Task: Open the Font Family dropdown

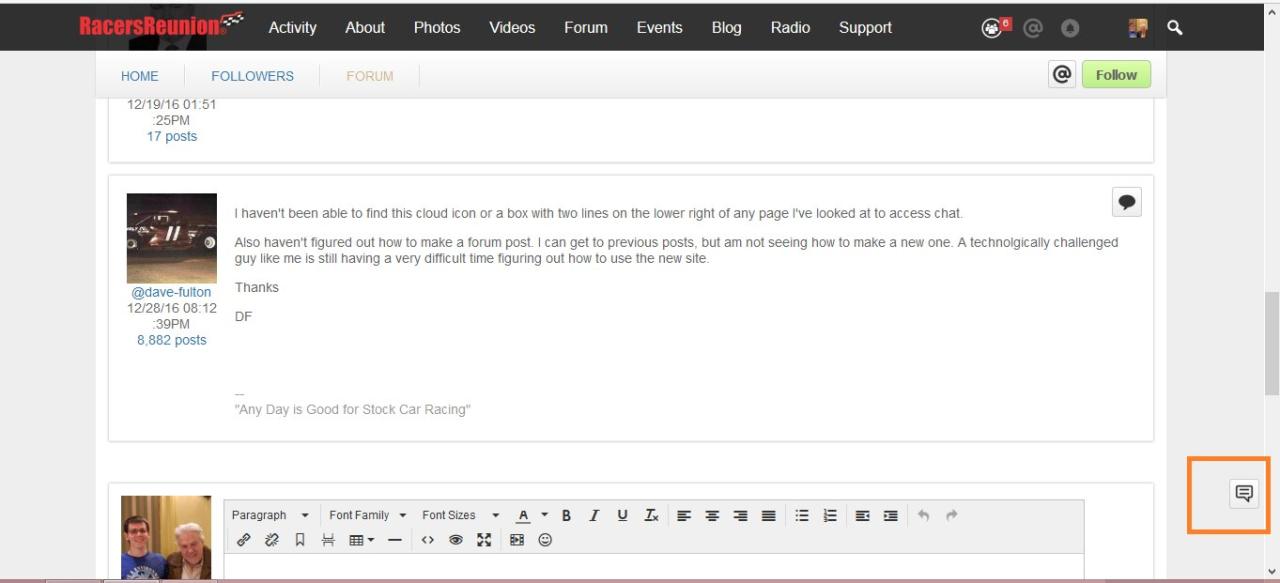Action: coord(367,515)
